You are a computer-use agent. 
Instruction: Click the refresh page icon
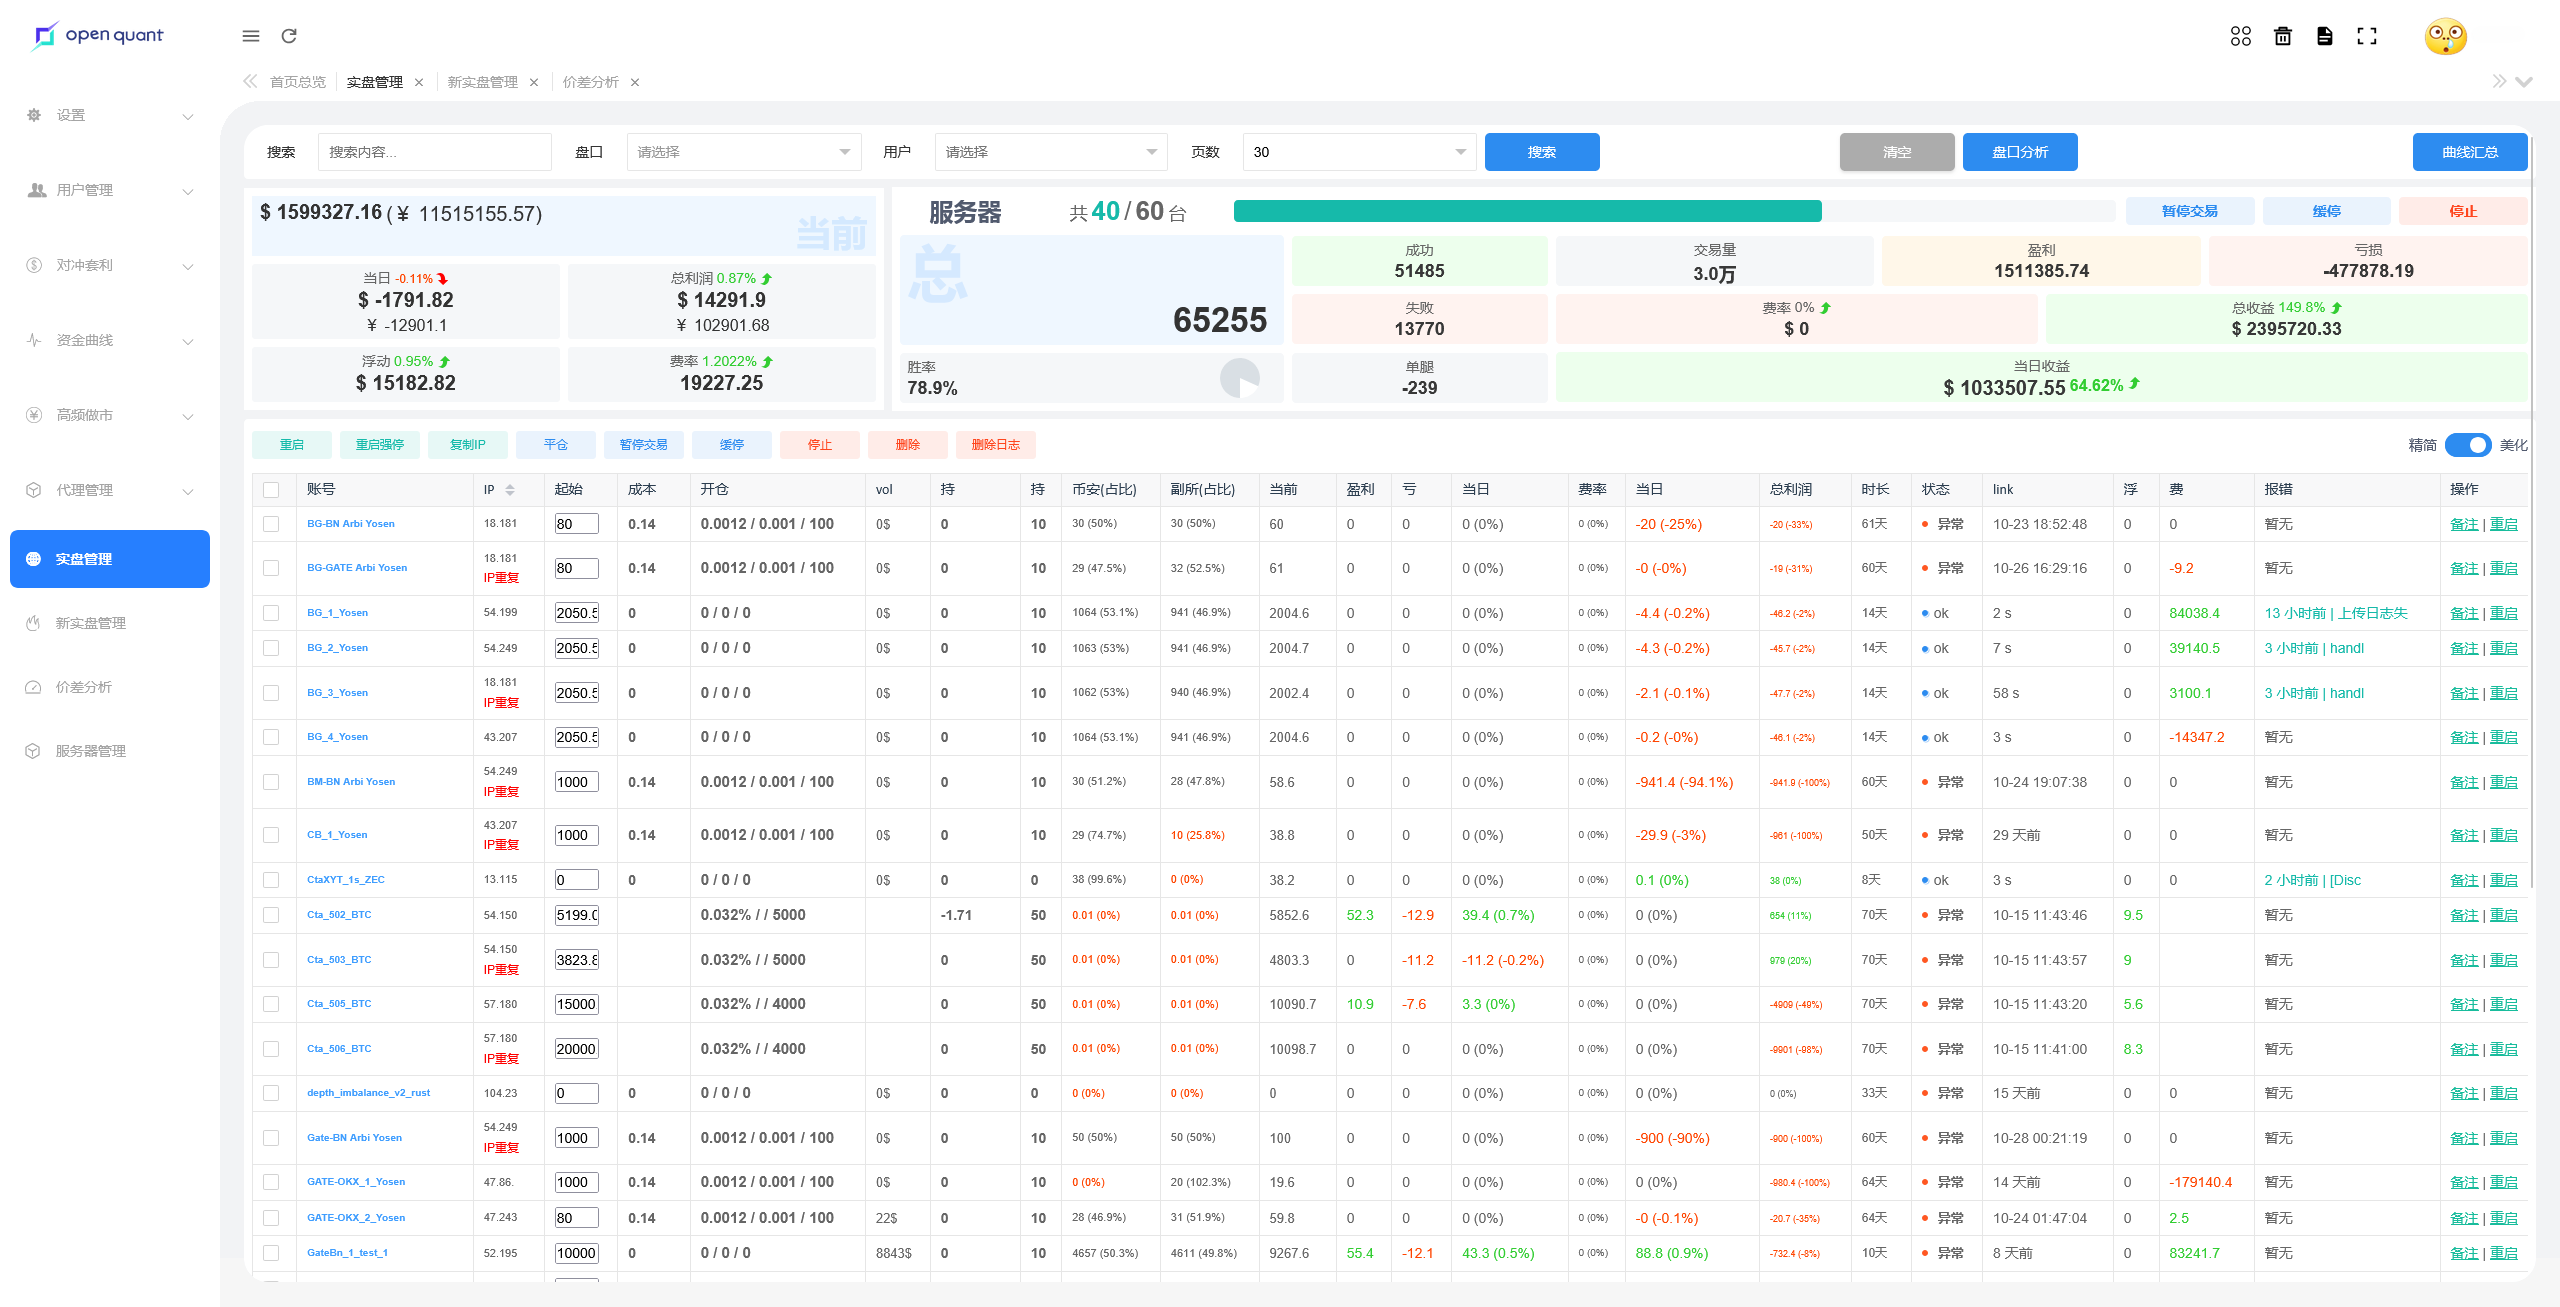(x=289, y=36)
